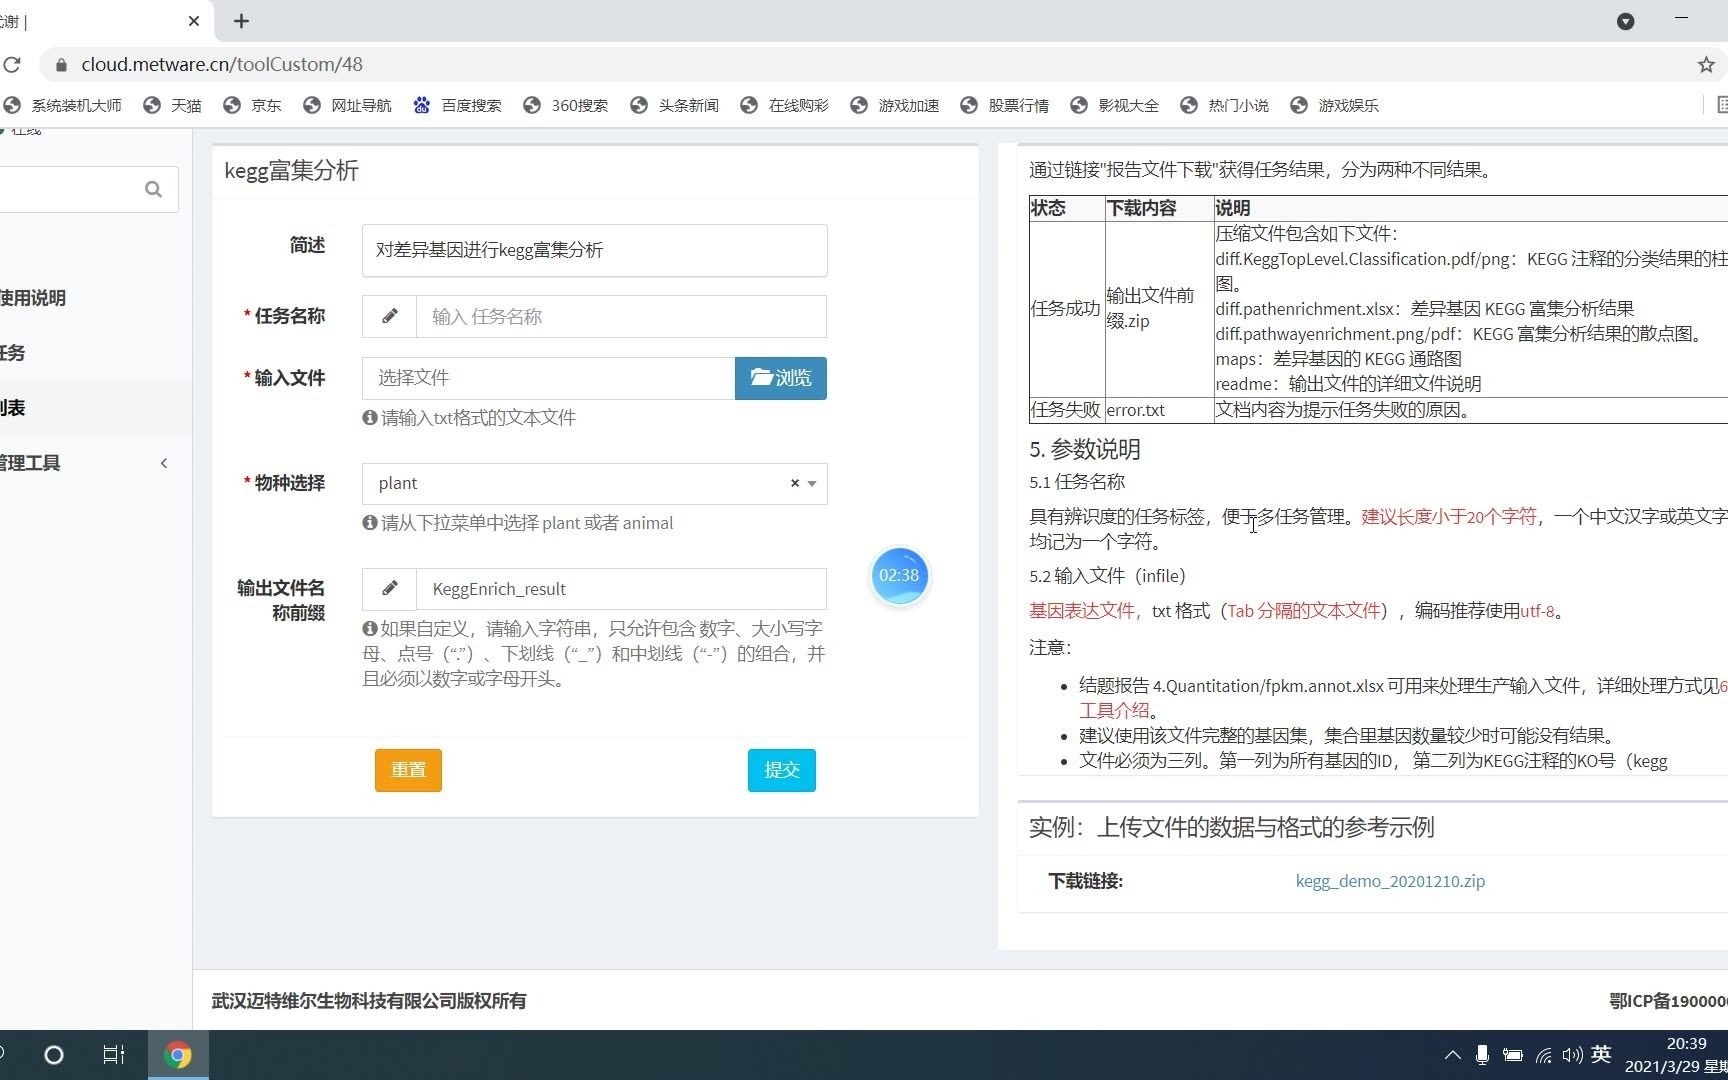Click the 浏览 browse button
1728x1080 pixels.
(x=780, y=378)
